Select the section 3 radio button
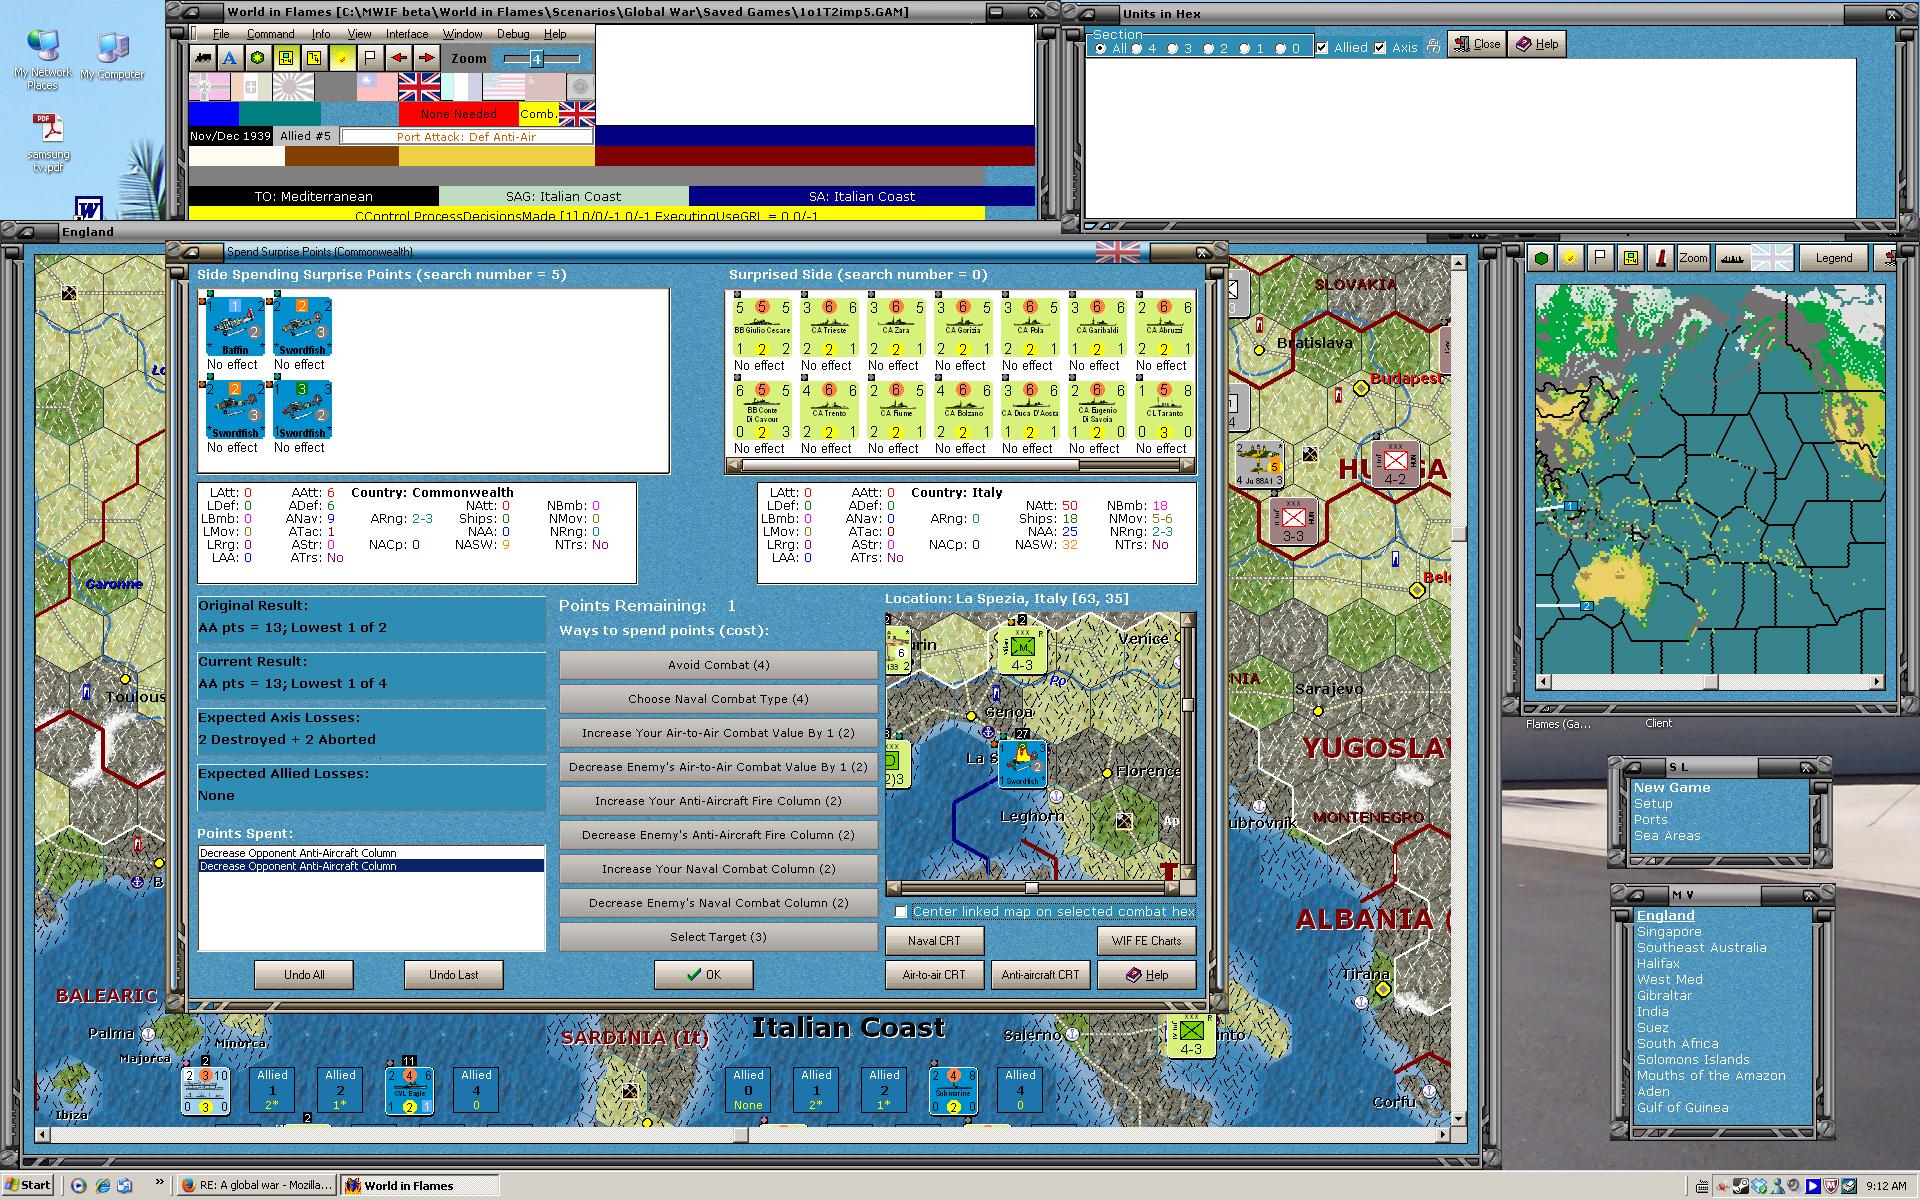 click(x=1173, y=48)
